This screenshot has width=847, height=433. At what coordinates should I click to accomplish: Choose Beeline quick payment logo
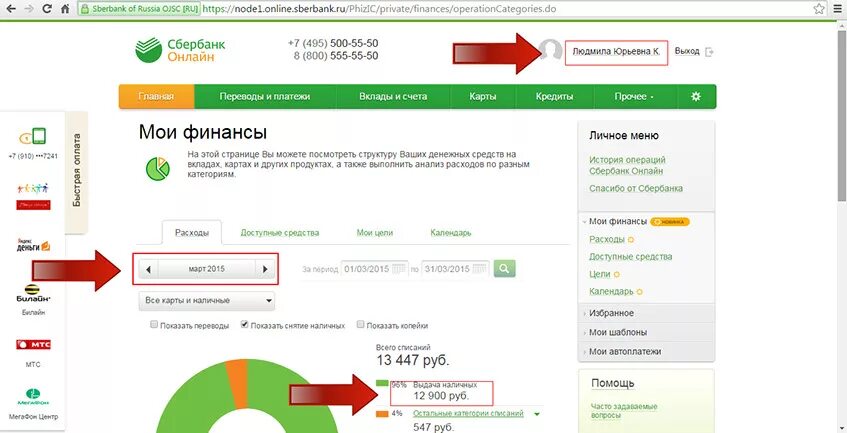(33, 293)
